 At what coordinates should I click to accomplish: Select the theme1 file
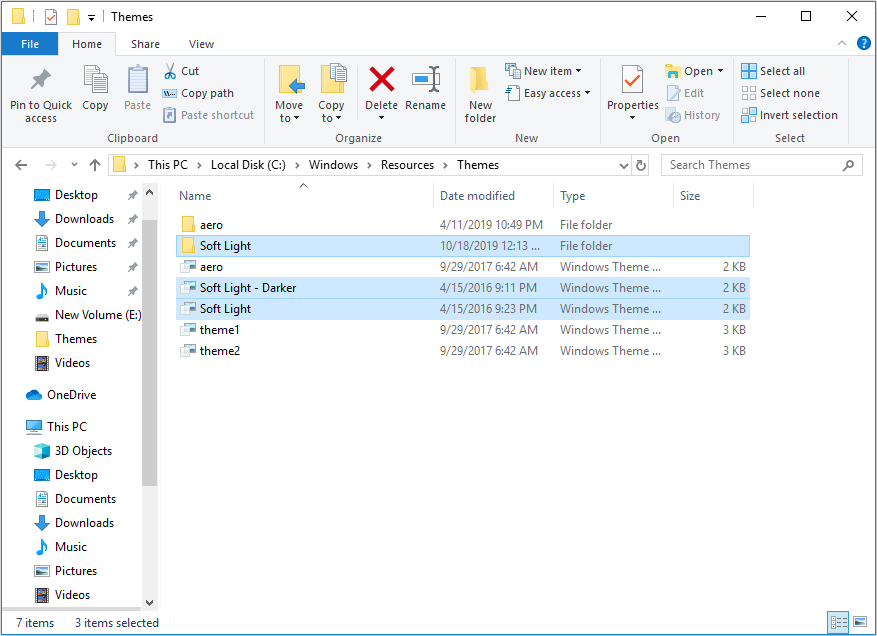point(463,330)
